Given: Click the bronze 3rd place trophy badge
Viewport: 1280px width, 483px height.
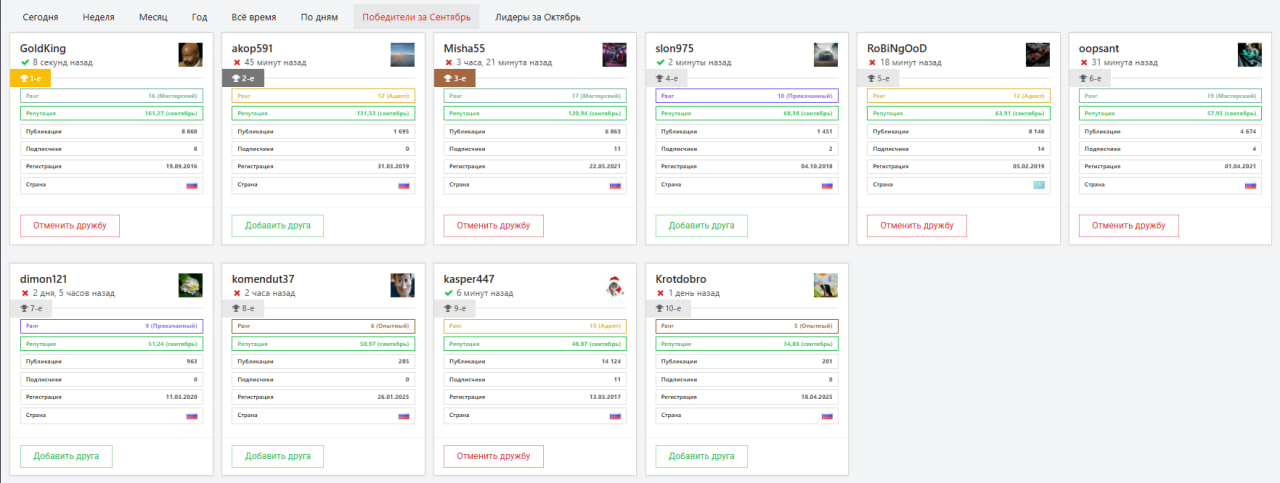Looking at the screenshot, I should point(454,78).
